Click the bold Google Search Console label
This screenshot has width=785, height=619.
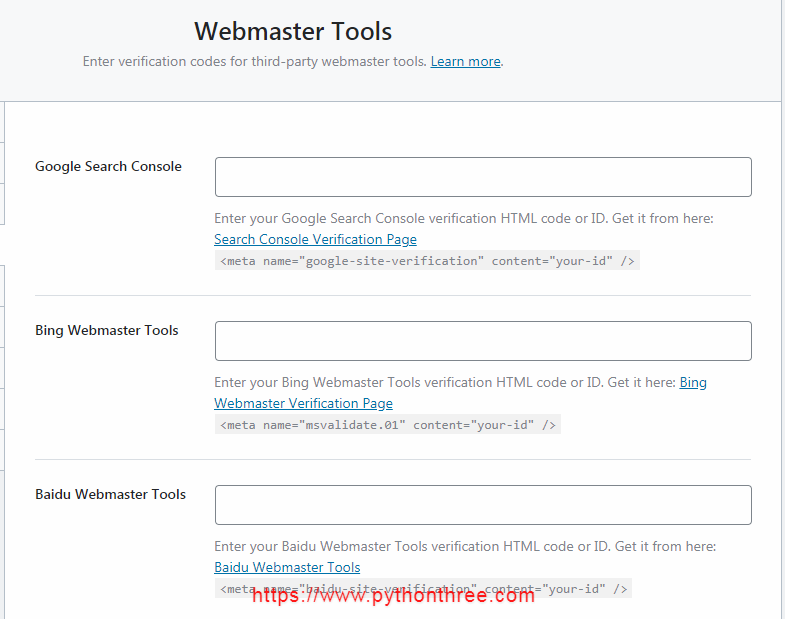point(108,166)
